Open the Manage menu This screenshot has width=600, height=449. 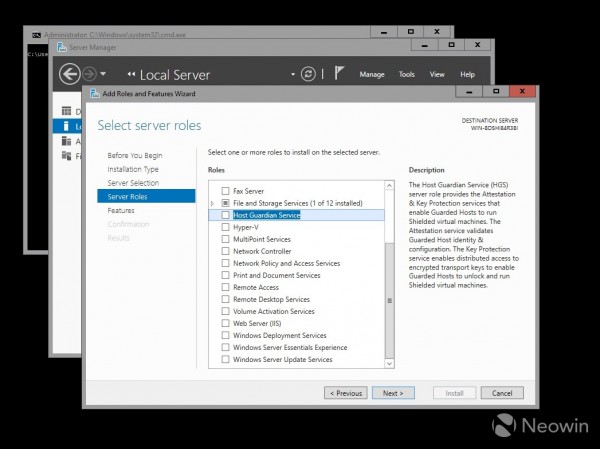371,74
